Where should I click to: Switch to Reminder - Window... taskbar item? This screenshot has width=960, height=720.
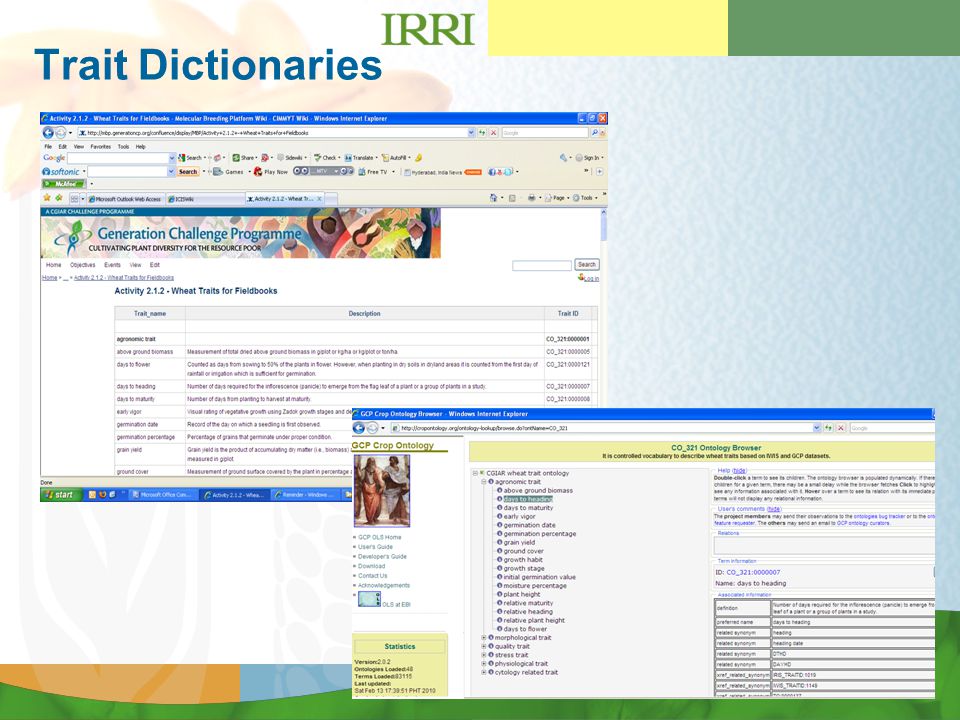pos(304,495)
